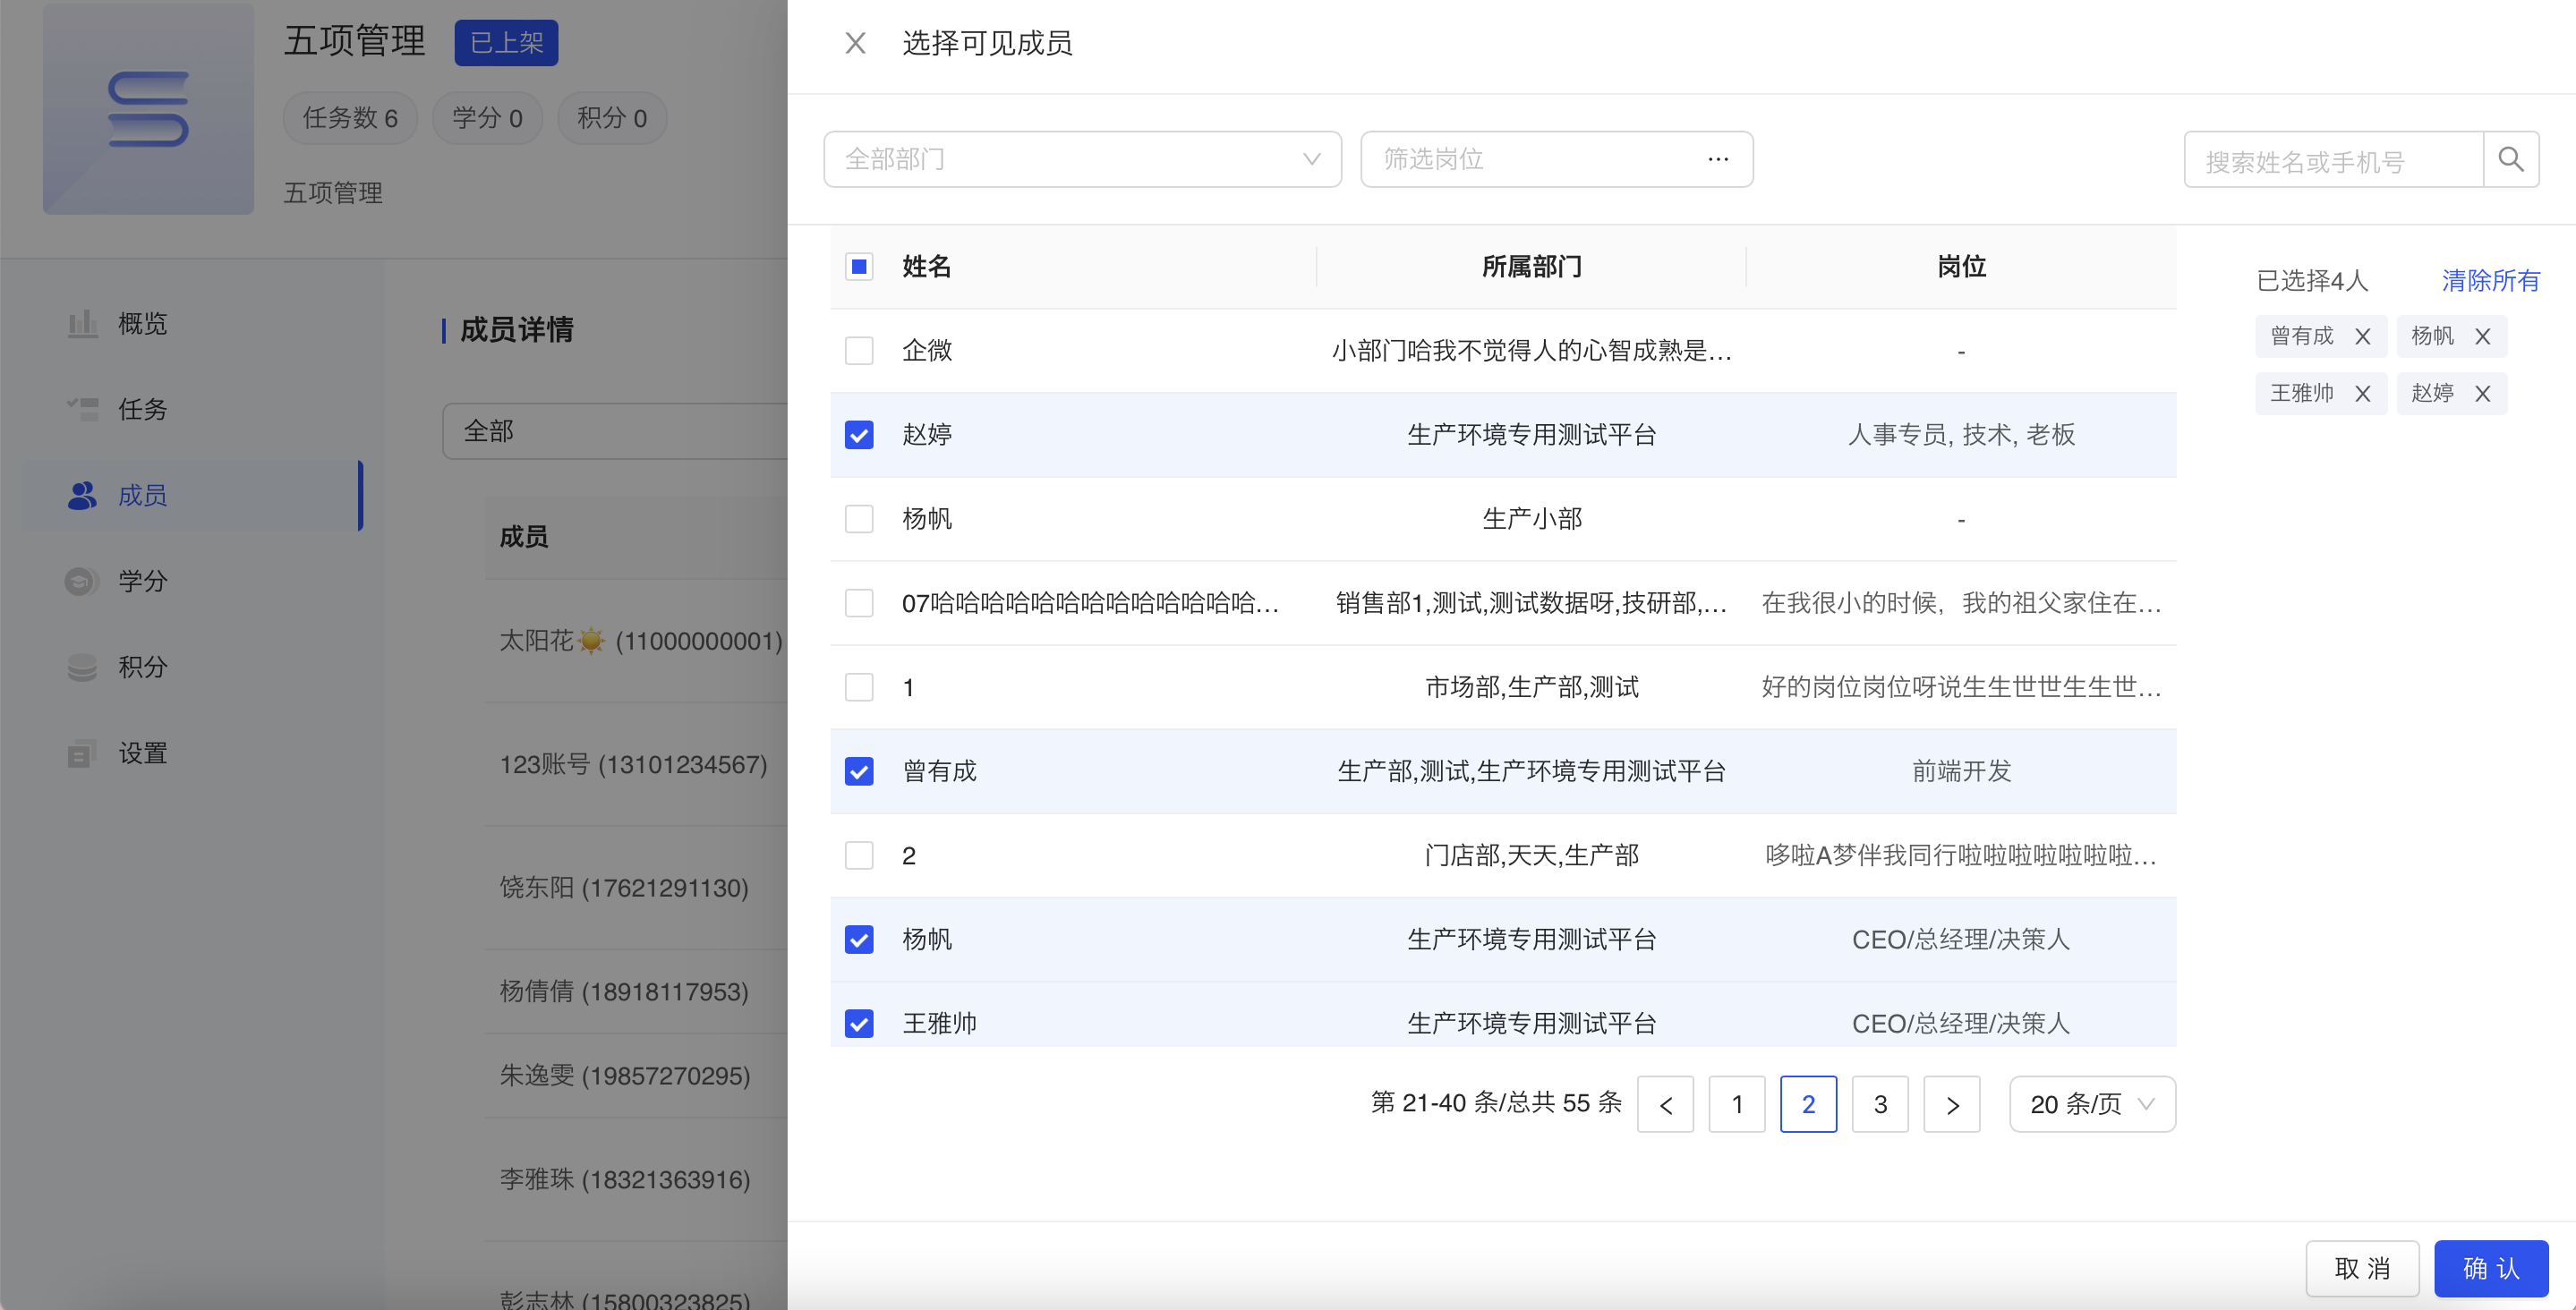Check the checkbox for row named 2
Image resolution: width=2576 pixels, height=1310 pixels.
[x=859, y=855]
